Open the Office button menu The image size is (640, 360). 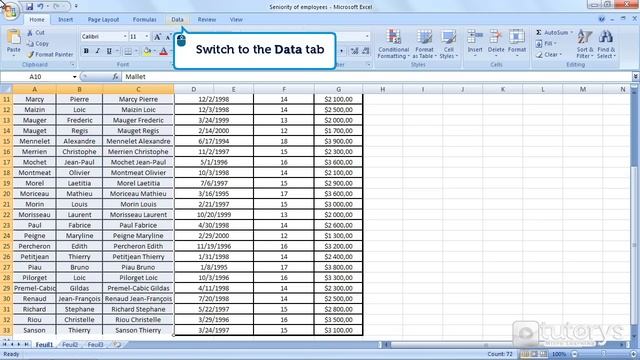(10, 10)
